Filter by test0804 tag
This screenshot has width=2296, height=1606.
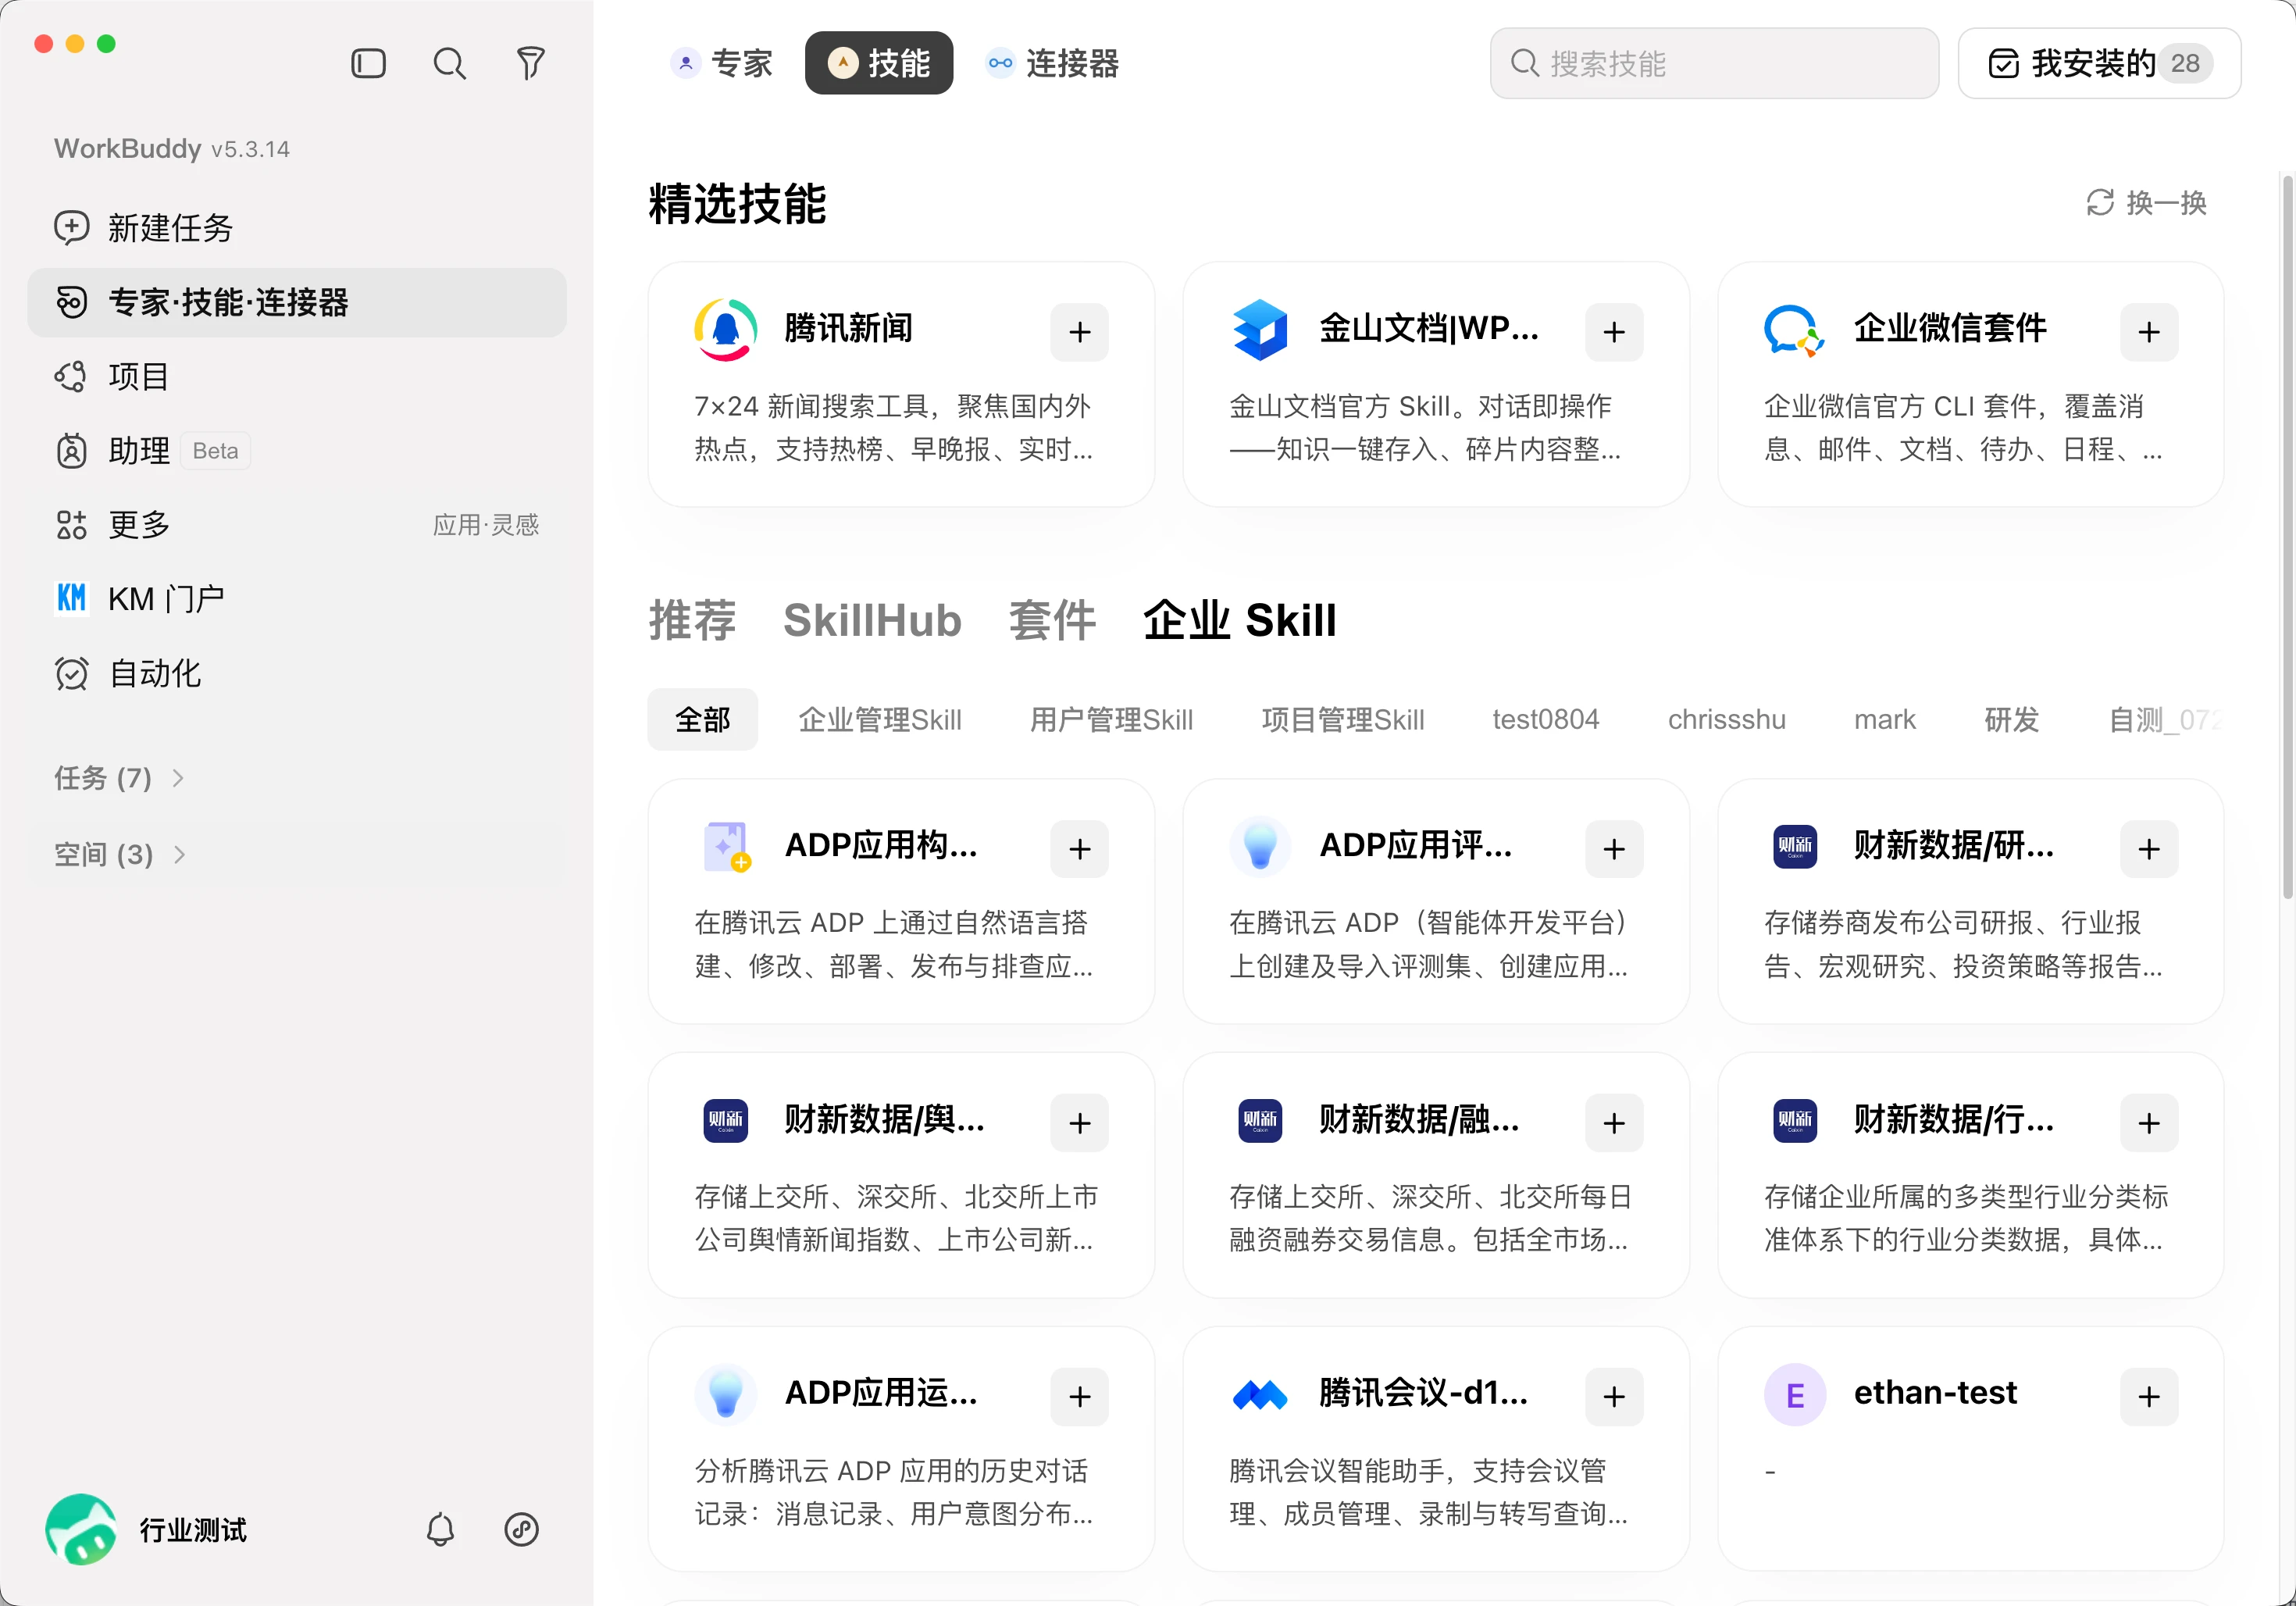click(1546, 719)
